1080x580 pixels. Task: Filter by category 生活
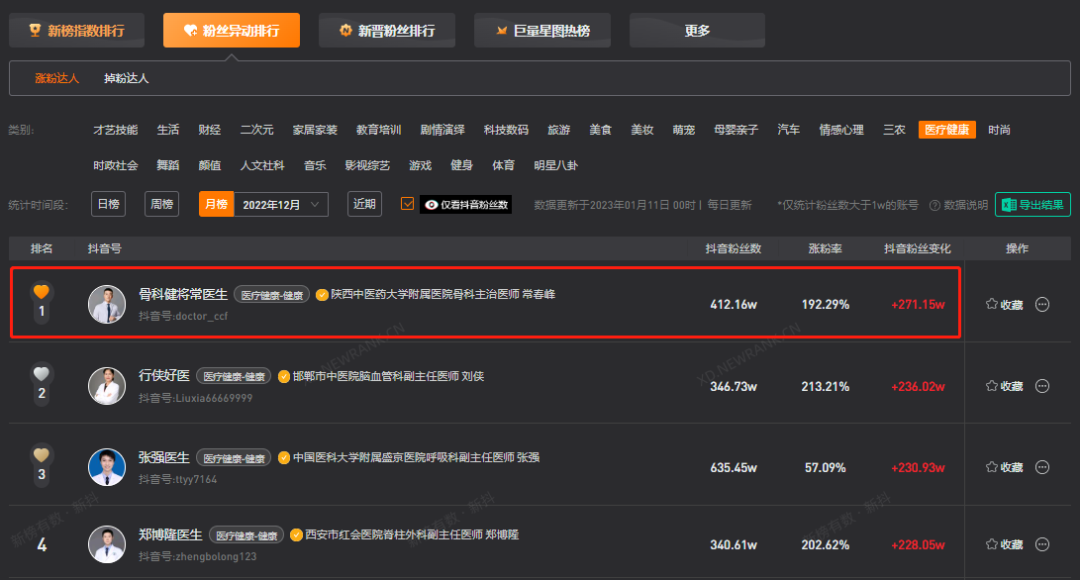coord(168,130)
